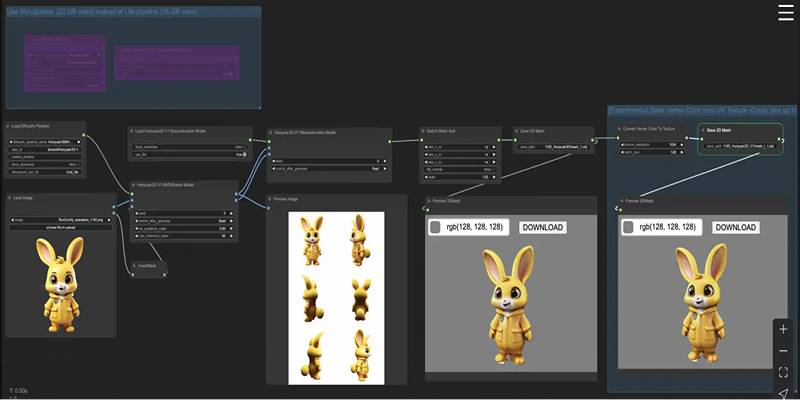Select the next image with the image combo right arrow
Image resolution: width=800 pixels, height=400 pixels.
point(110,220)
